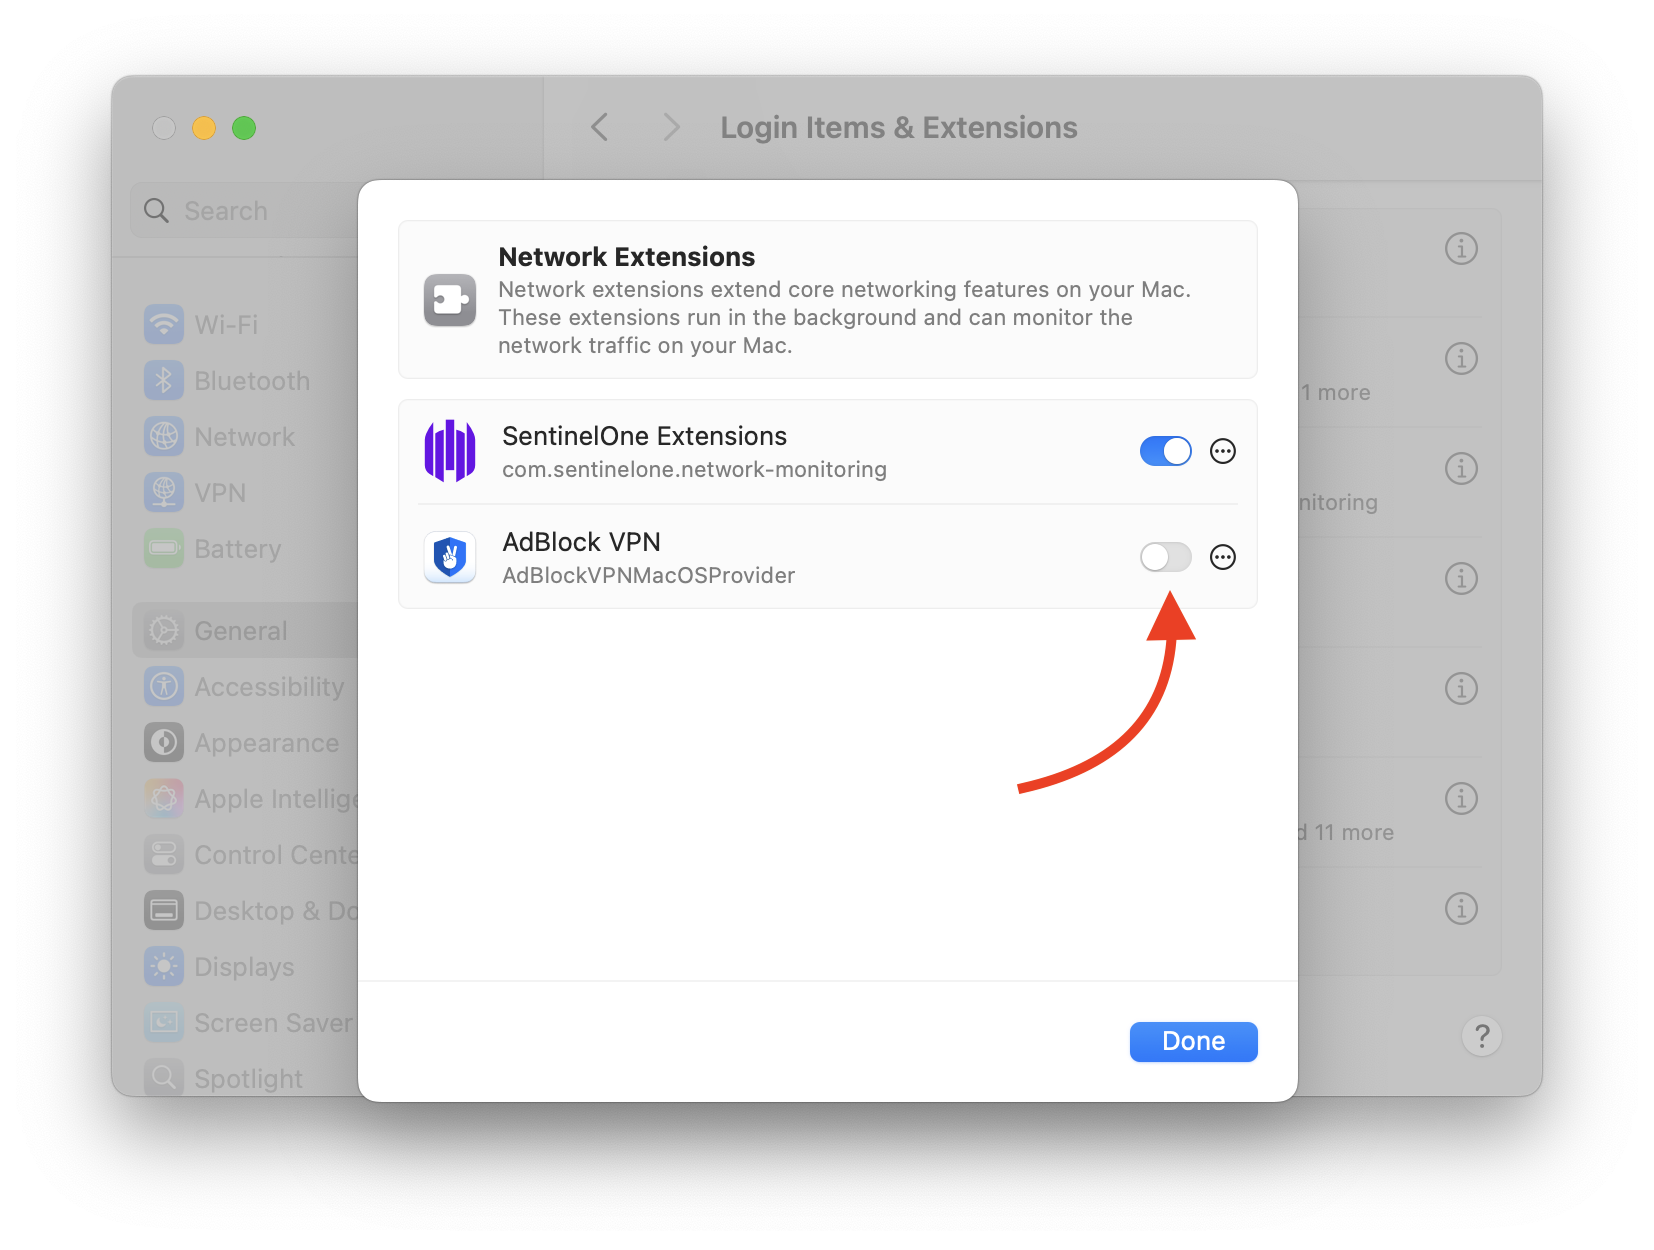The height and width of the screenshot is (1250, 1654).
Task: Open AdBlock VPN more options menu
Action: [x=1222, y=557]
